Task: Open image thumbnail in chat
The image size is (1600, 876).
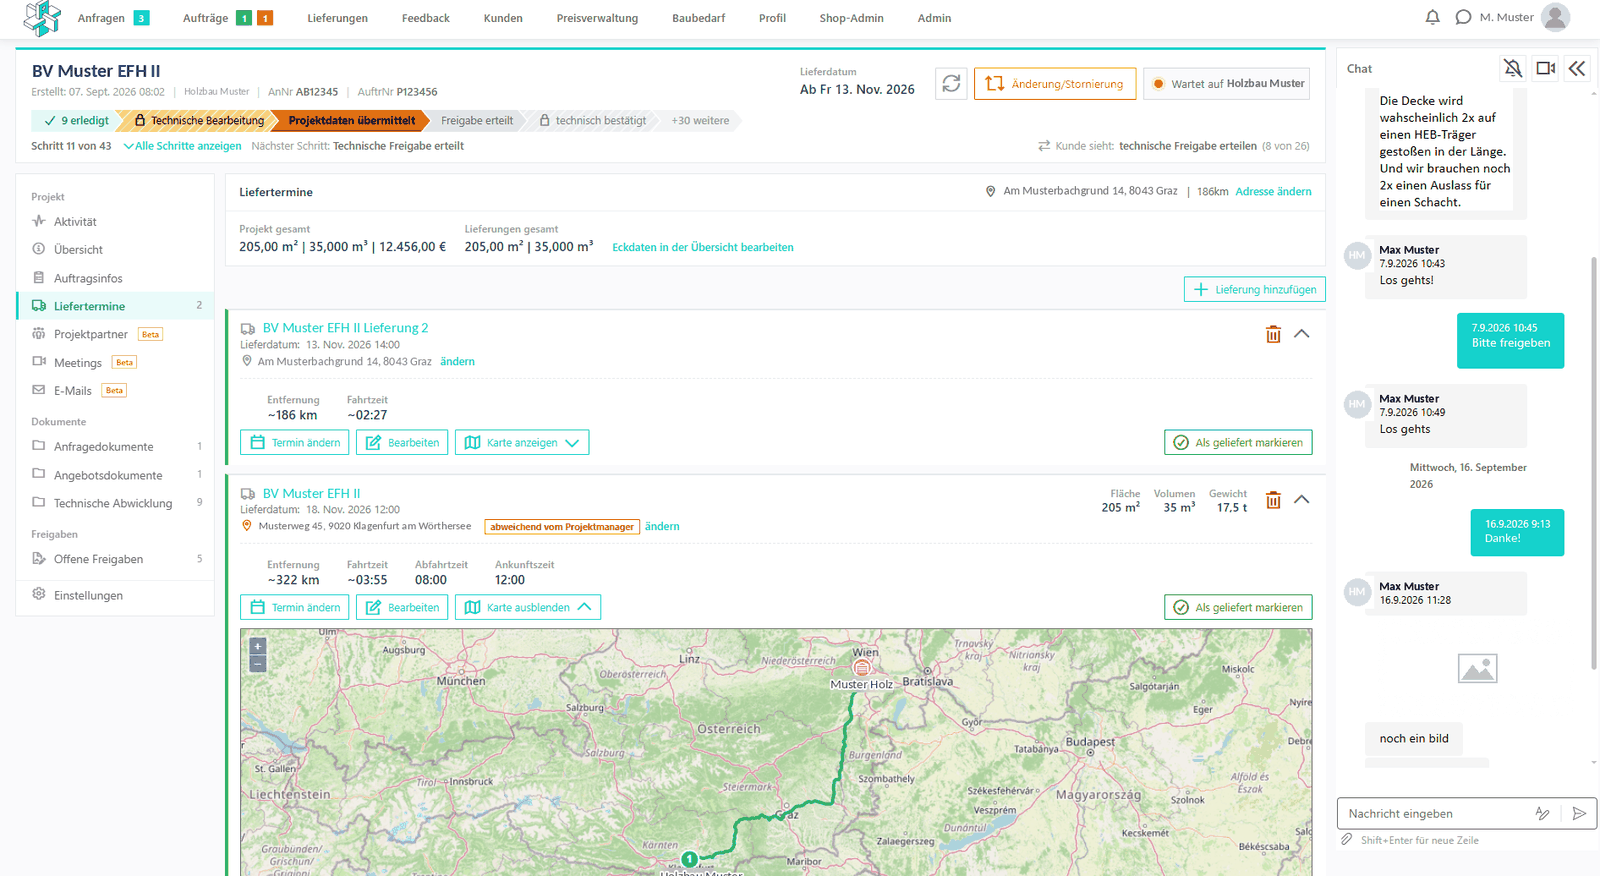Action: (x=1477, y=668)
